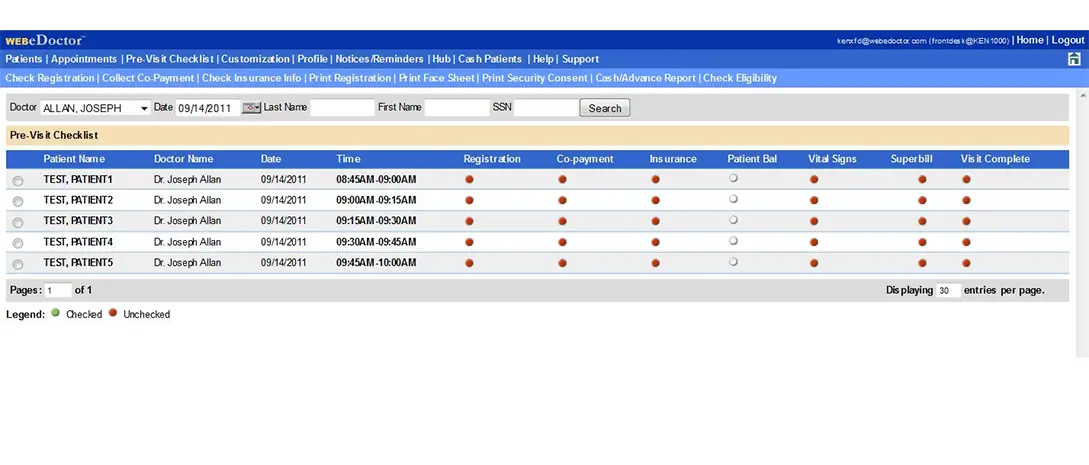
Task: Click the Last Name input field
Action: pyautogui.click(x=342, y=108)
